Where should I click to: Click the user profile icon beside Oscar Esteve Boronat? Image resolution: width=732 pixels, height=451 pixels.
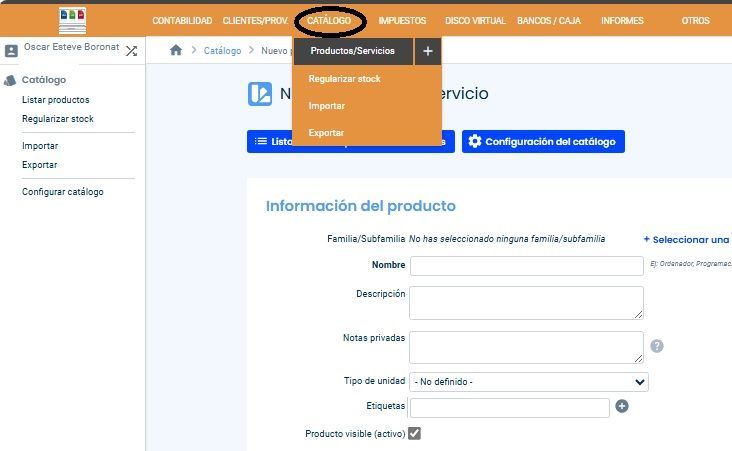[x=11, y=50]
